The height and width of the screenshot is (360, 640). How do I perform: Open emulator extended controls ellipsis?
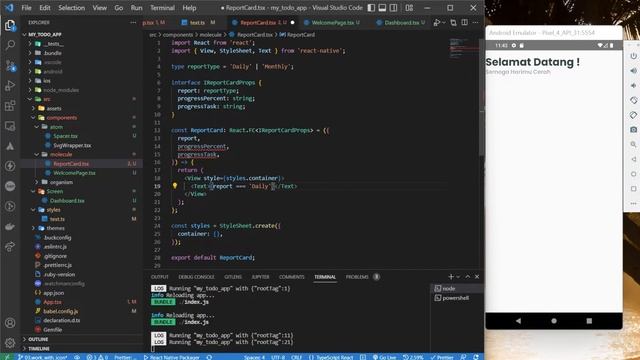click(x=633, y=203)
